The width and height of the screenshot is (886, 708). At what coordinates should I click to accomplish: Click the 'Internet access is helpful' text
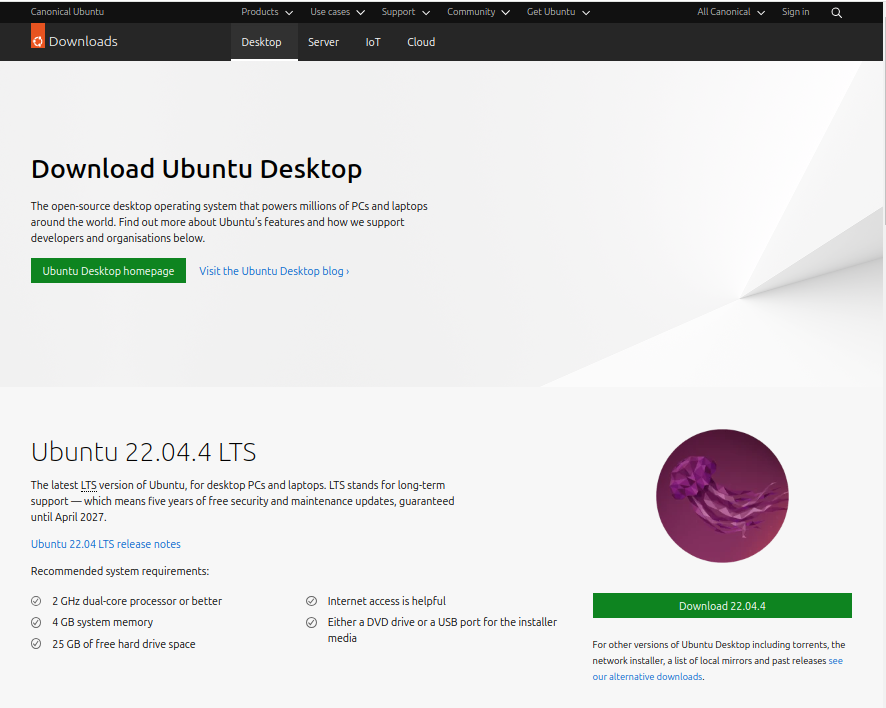(386, 601)
